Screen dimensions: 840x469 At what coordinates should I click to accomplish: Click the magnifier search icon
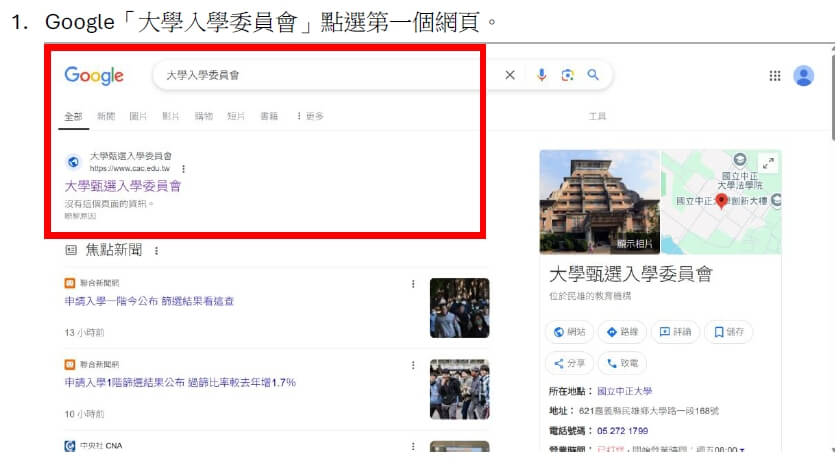(592, 75)
